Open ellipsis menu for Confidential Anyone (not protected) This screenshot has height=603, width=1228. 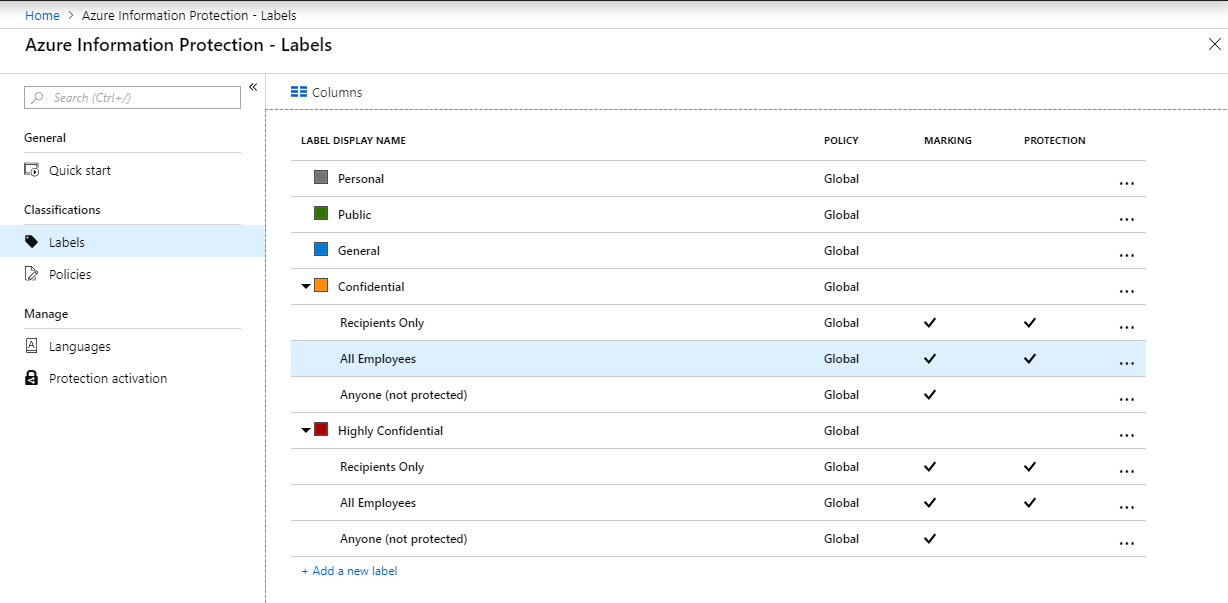coord(1127,399)
